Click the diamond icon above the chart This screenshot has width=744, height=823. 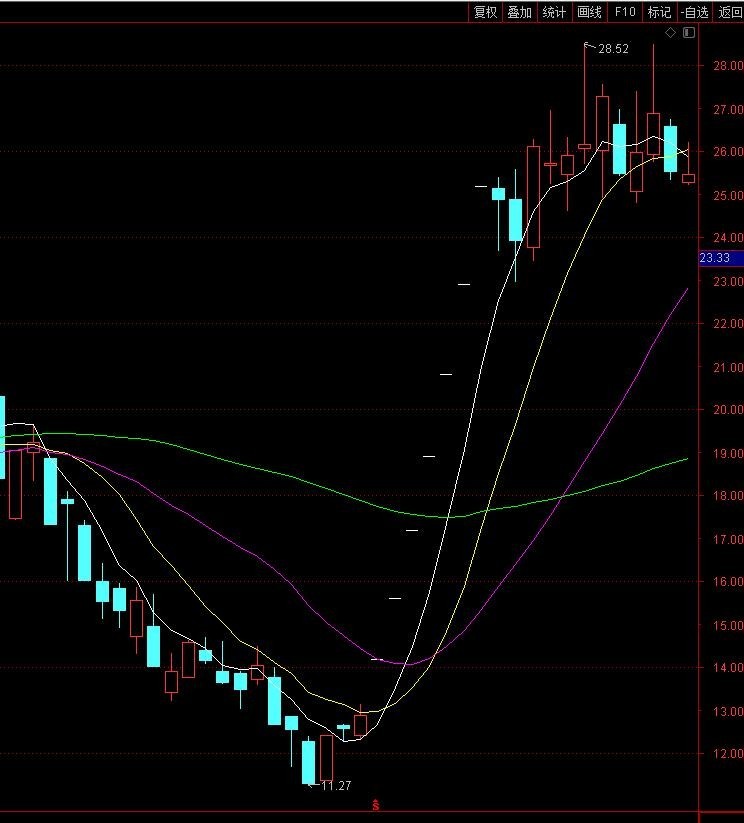[670, 33]
